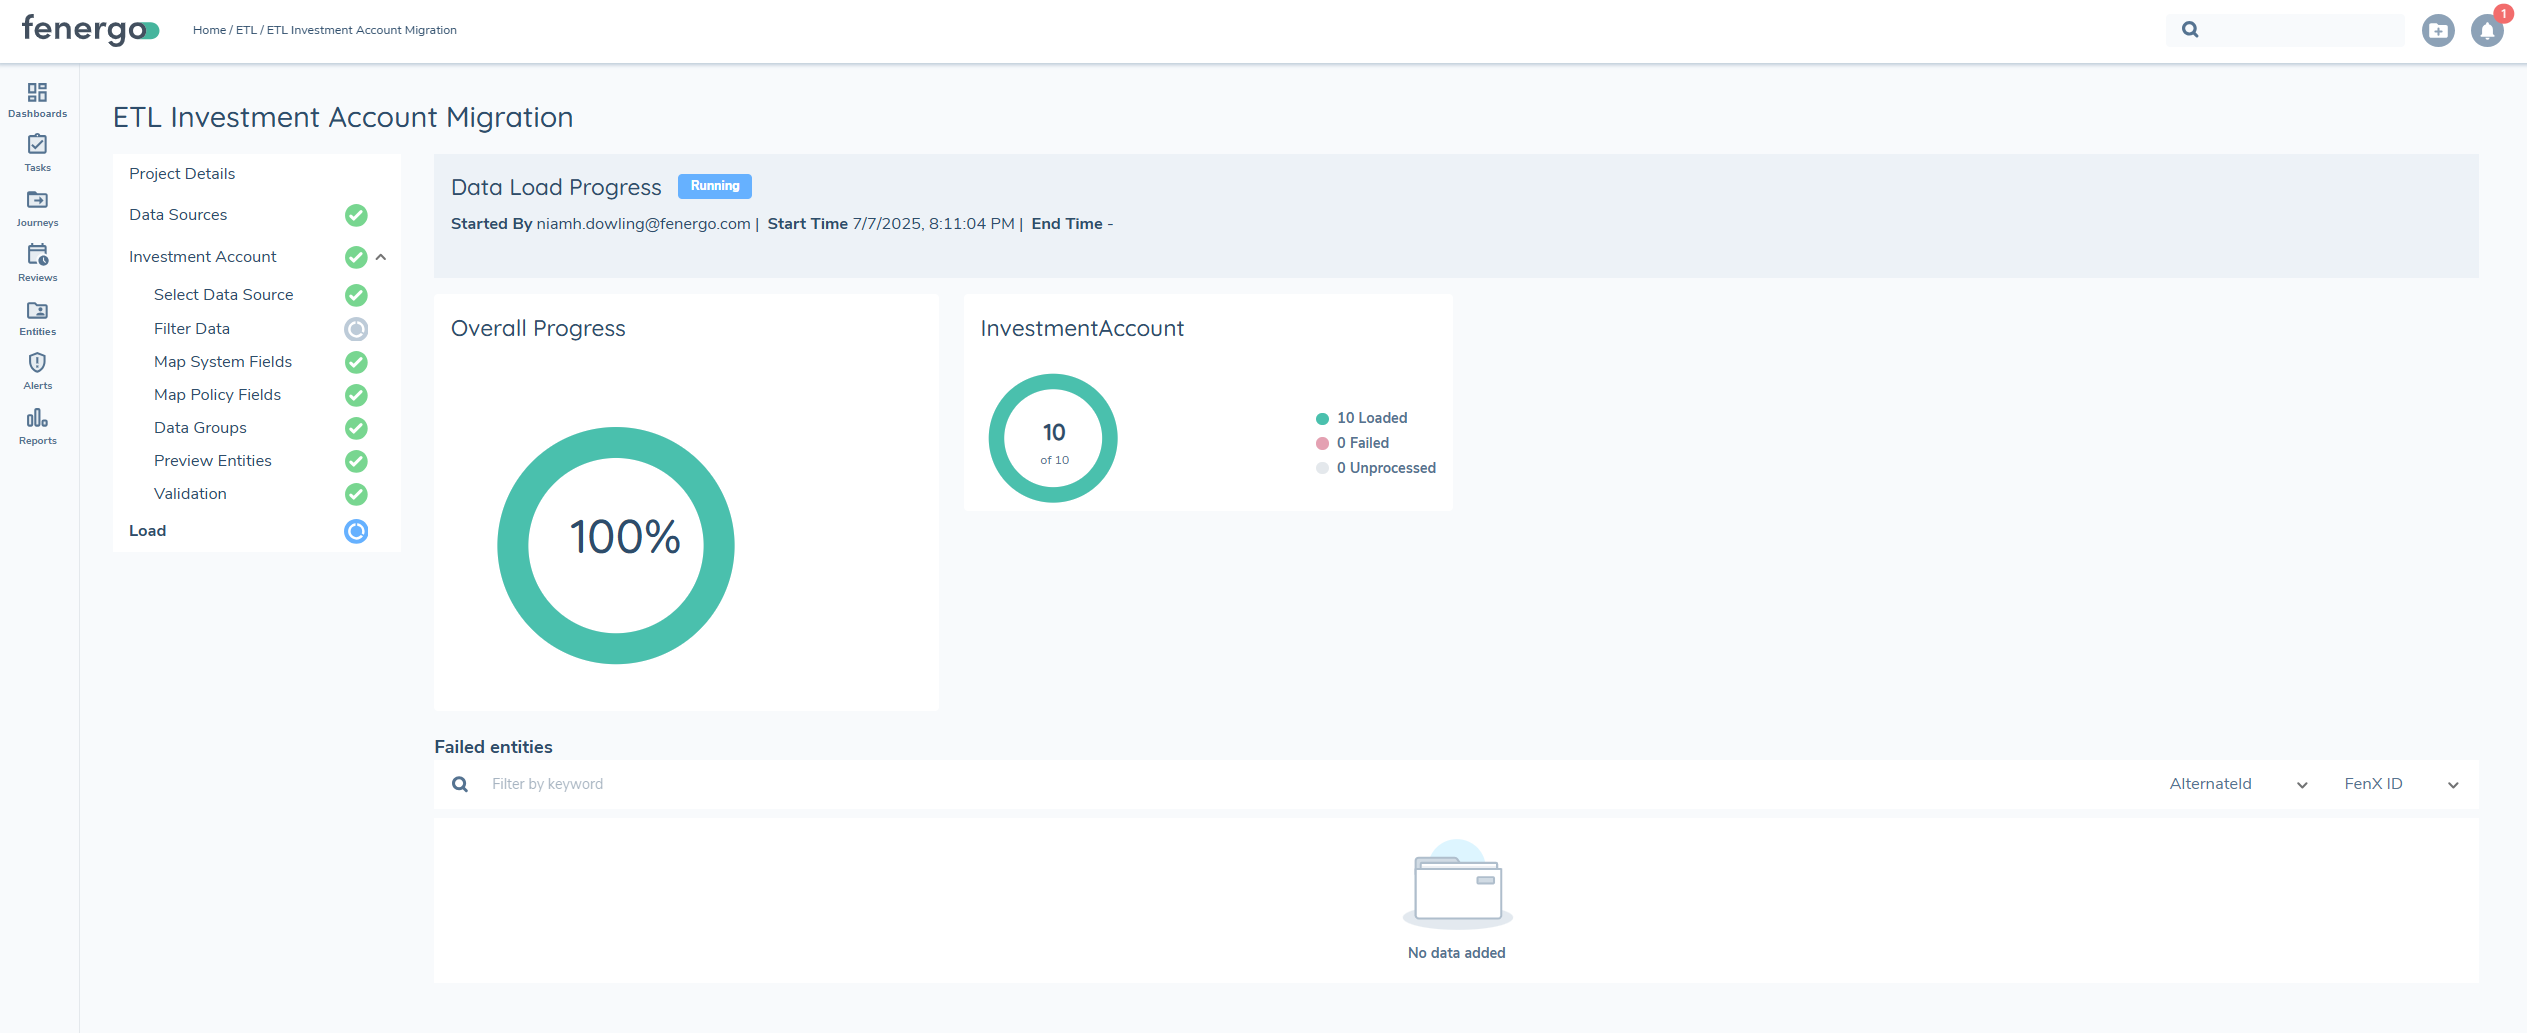Open the Dashboards panel from sidebar
The height and width of the screenshot is (1033, 2527).
point(37,99)
